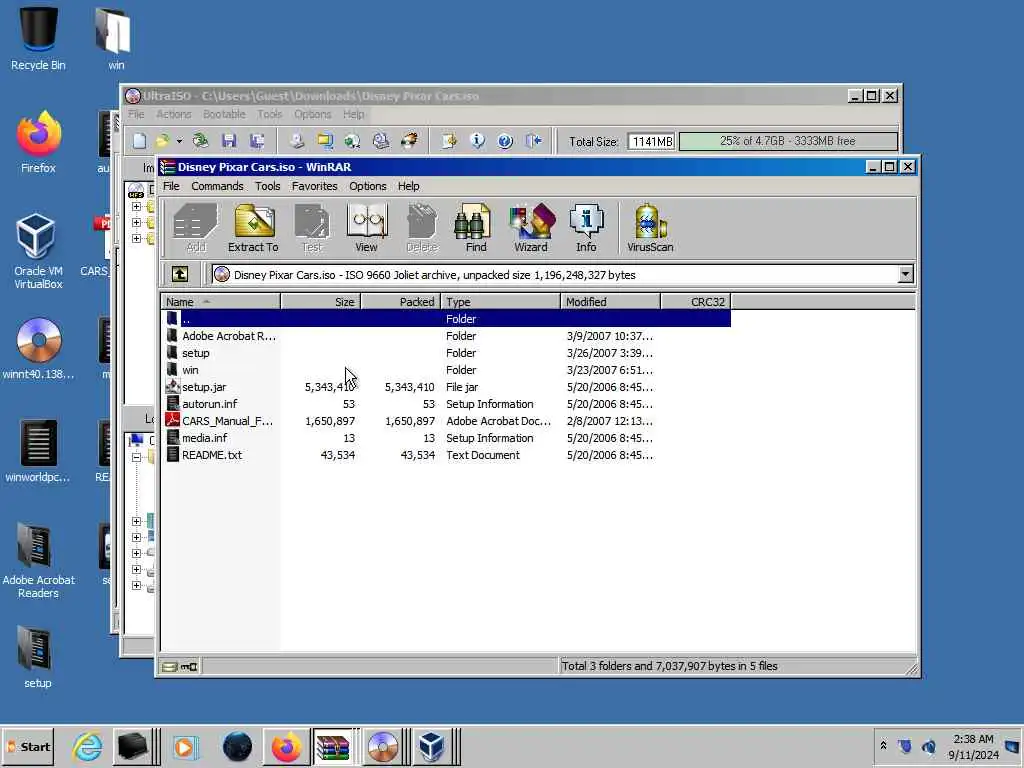Click the Open folder icon in UltraISO
This screenshot has width=1024, height=768.
[162, 140]
